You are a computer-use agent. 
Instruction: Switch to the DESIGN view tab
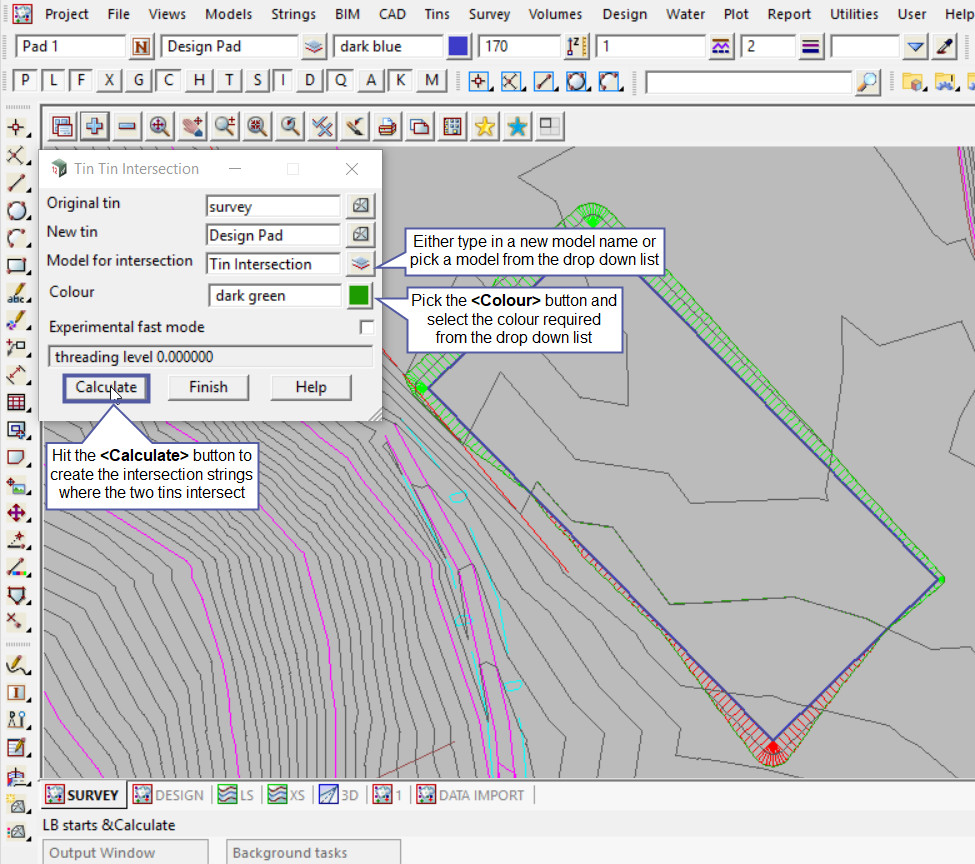pos(169,795)
